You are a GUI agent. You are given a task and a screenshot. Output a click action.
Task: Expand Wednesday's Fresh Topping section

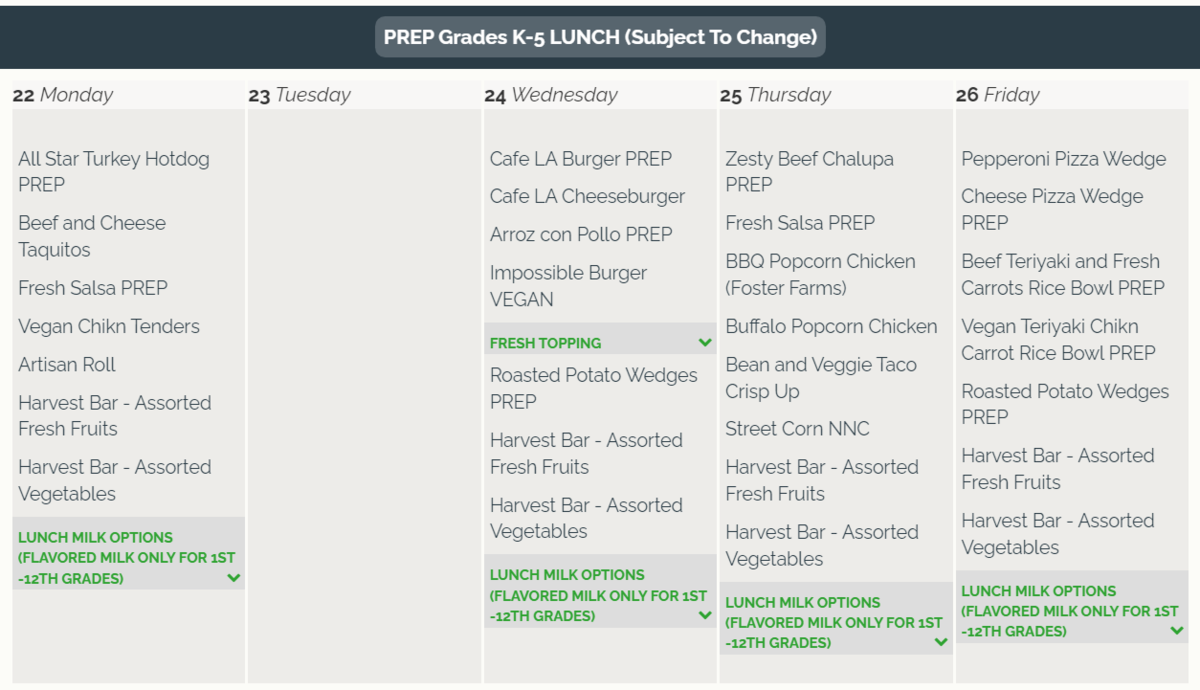(705, 343)
